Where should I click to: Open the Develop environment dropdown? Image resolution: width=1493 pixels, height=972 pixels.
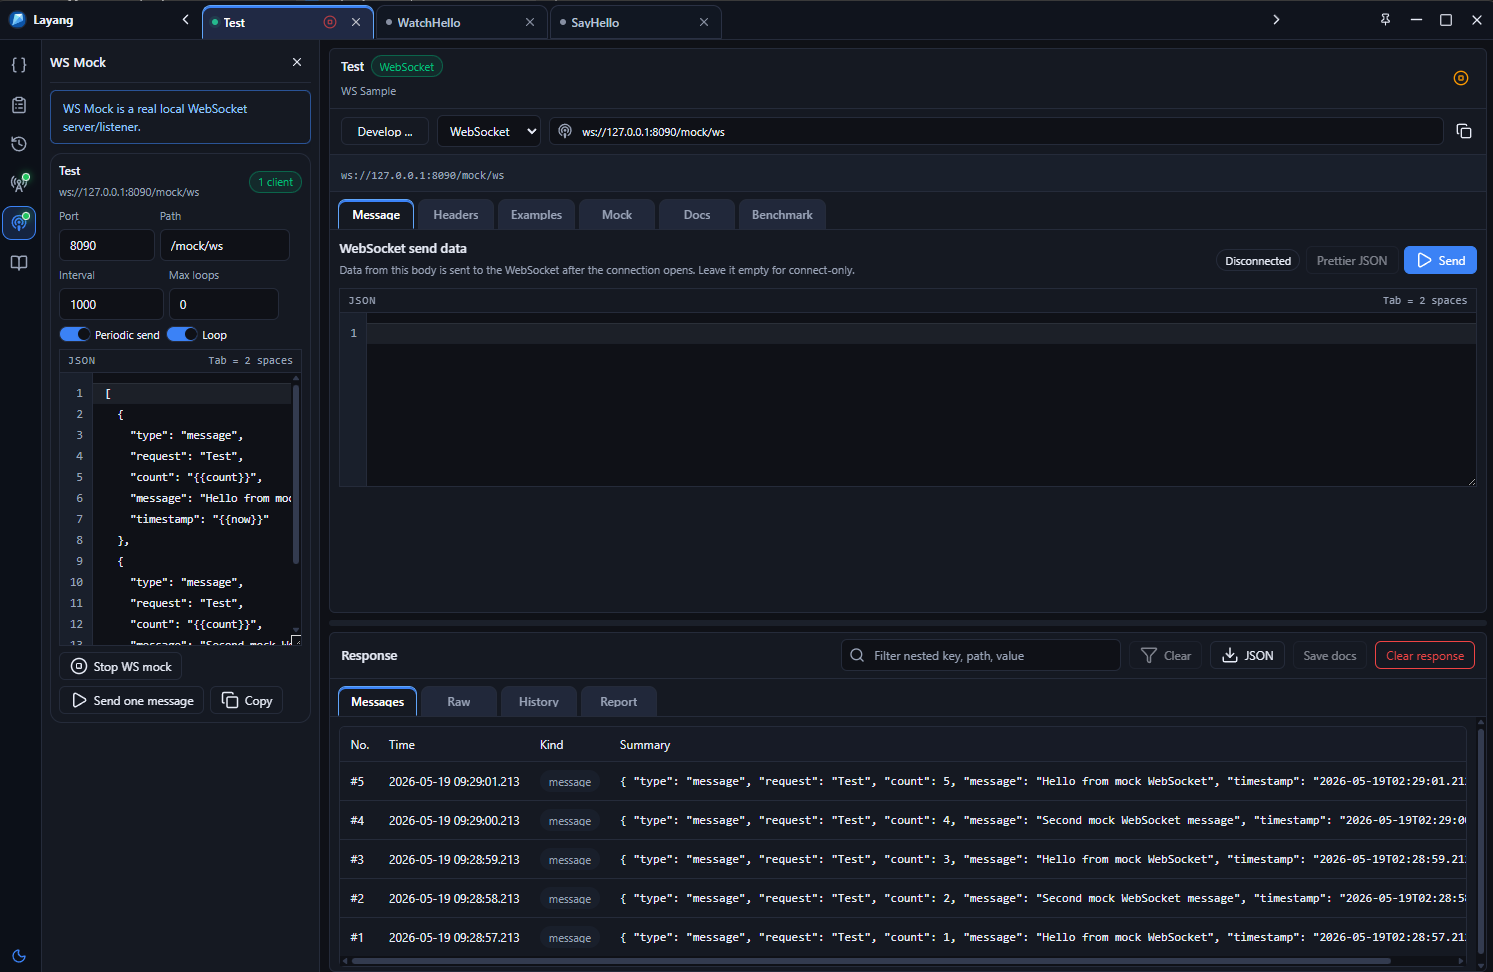(385, 131)
